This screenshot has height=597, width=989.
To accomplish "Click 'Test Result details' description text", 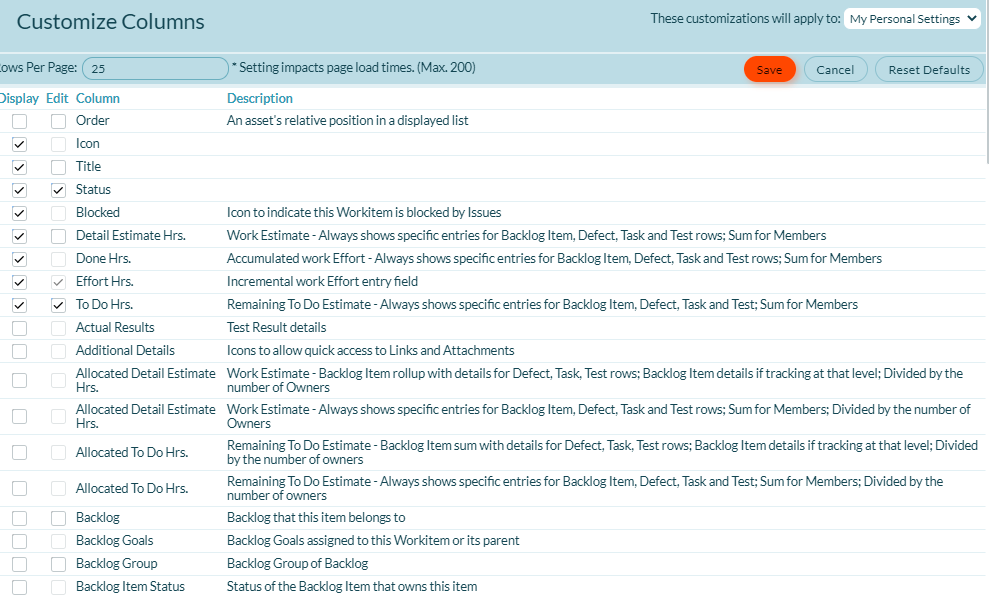I will click(x=276, y=327).
